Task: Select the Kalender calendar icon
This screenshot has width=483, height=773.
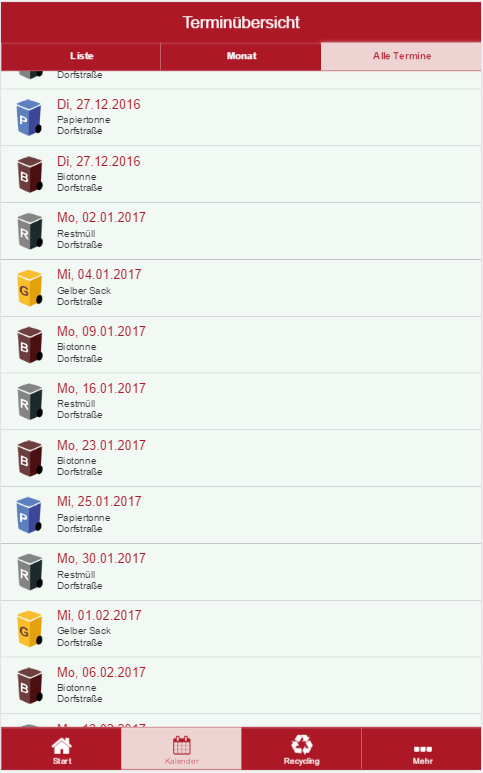Action: coord(181,745)
